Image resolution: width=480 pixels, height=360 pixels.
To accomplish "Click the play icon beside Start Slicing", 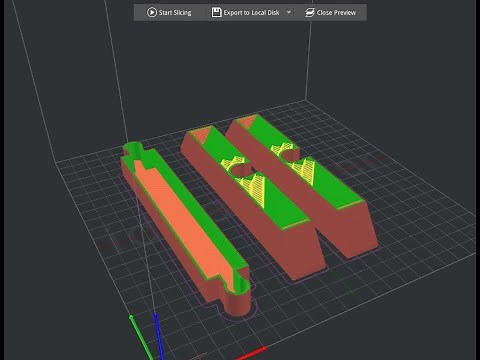I will (x=152, y=13).
